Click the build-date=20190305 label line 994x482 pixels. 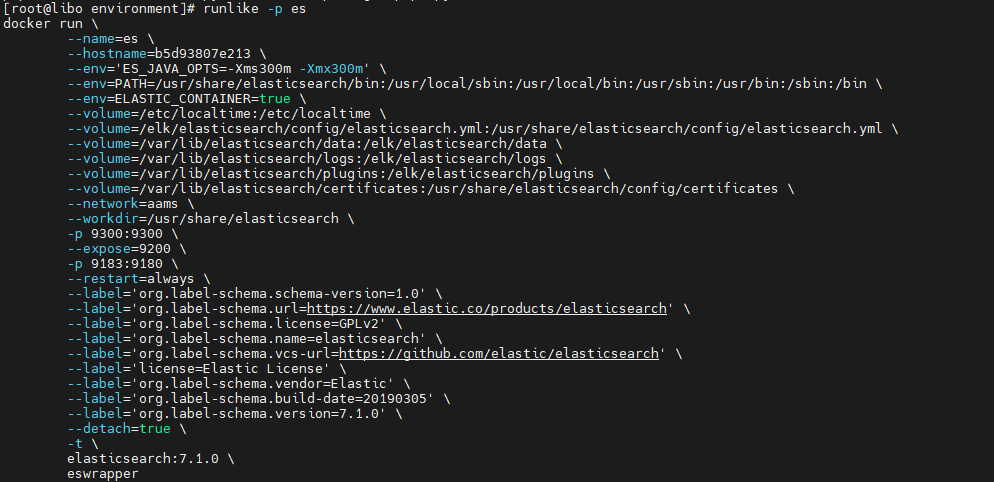pyautogui.click(x=259, y=398)
